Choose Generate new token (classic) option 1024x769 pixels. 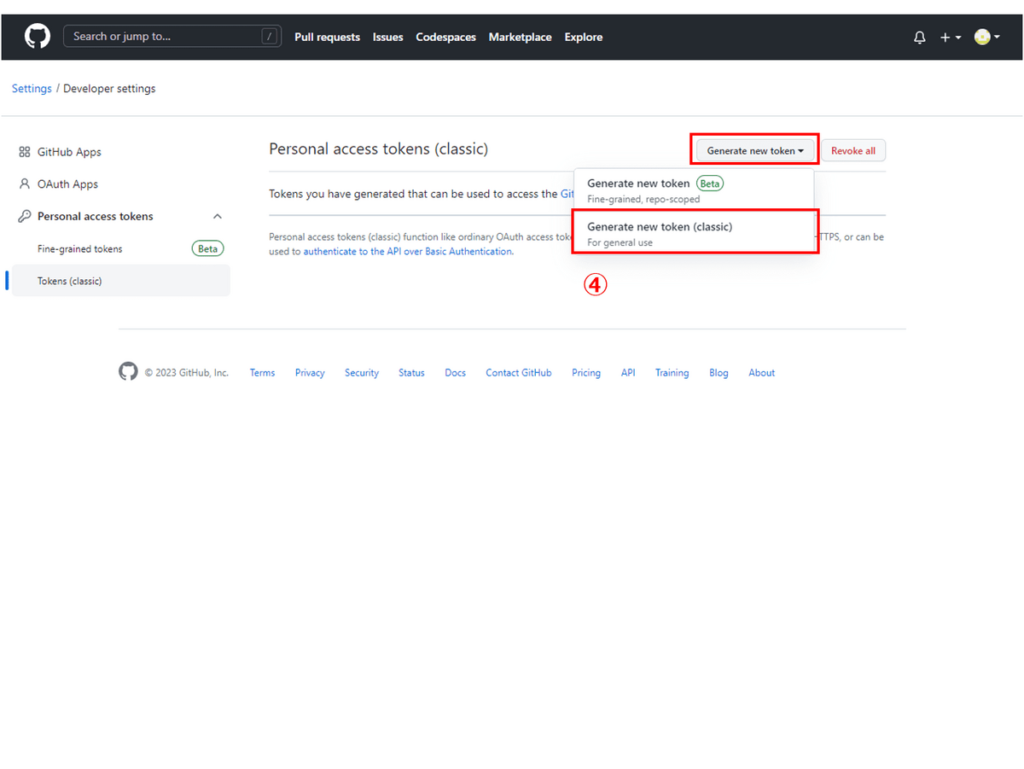point(694,233)
